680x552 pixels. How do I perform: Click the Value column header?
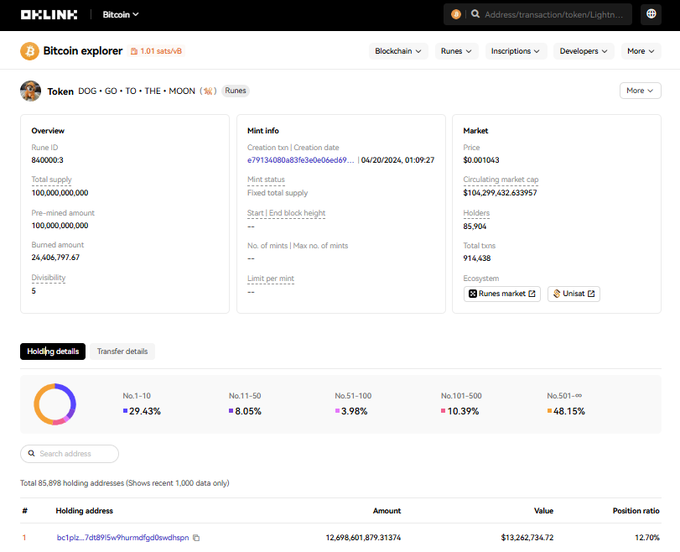[544, 511]
